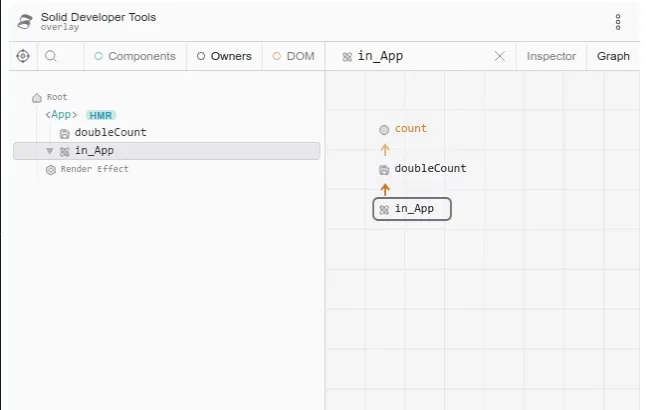Screen dimensions: 648x410
Task: Collapse the in_App tree node arrow
Action: 49,151
